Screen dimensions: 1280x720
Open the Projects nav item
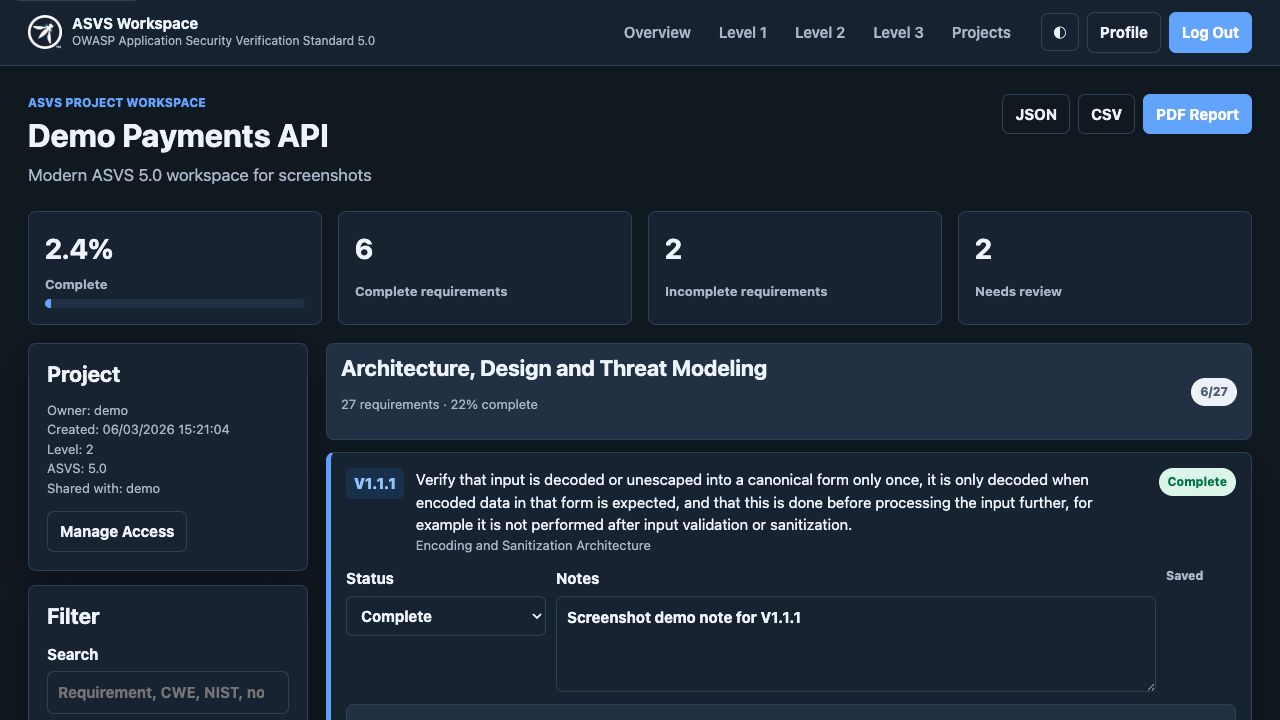click(981, 32)
